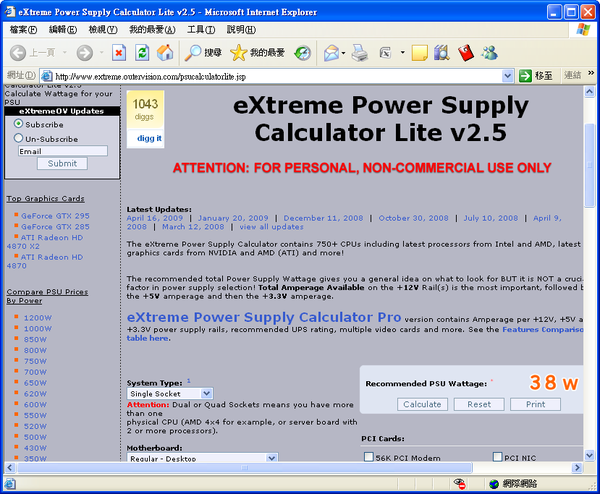Select the Subscribe radio button
Screen dimensions: 600x494
point(18,124)
